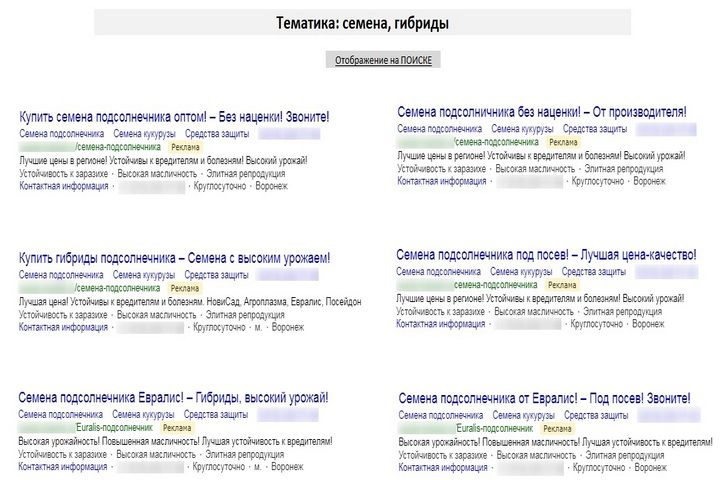Open "Контактная информация" under "Купить гибриды подсолнечника" ad
This screenshot has width=720, height=480.
pos(63,327)
